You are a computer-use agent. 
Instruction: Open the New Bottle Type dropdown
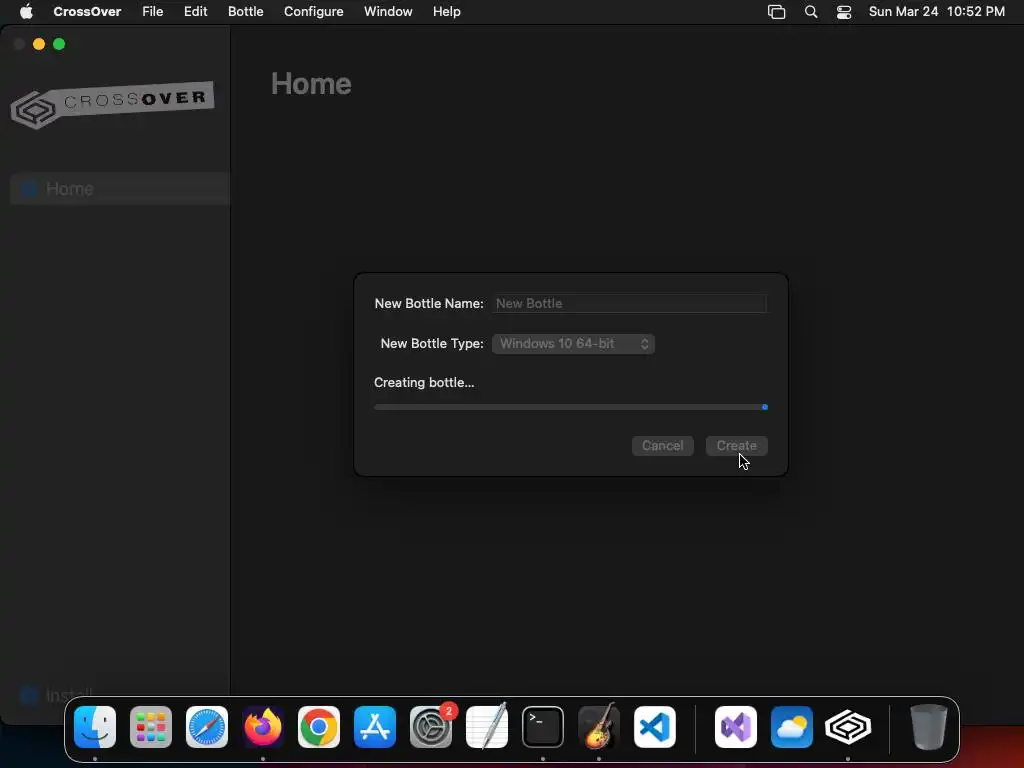tap(573, 344)
